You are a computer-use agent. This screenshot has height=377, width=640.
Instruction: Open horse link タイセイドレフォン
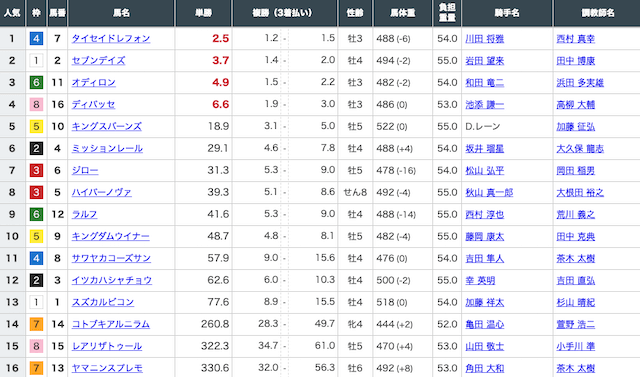(x=111, y=38)
